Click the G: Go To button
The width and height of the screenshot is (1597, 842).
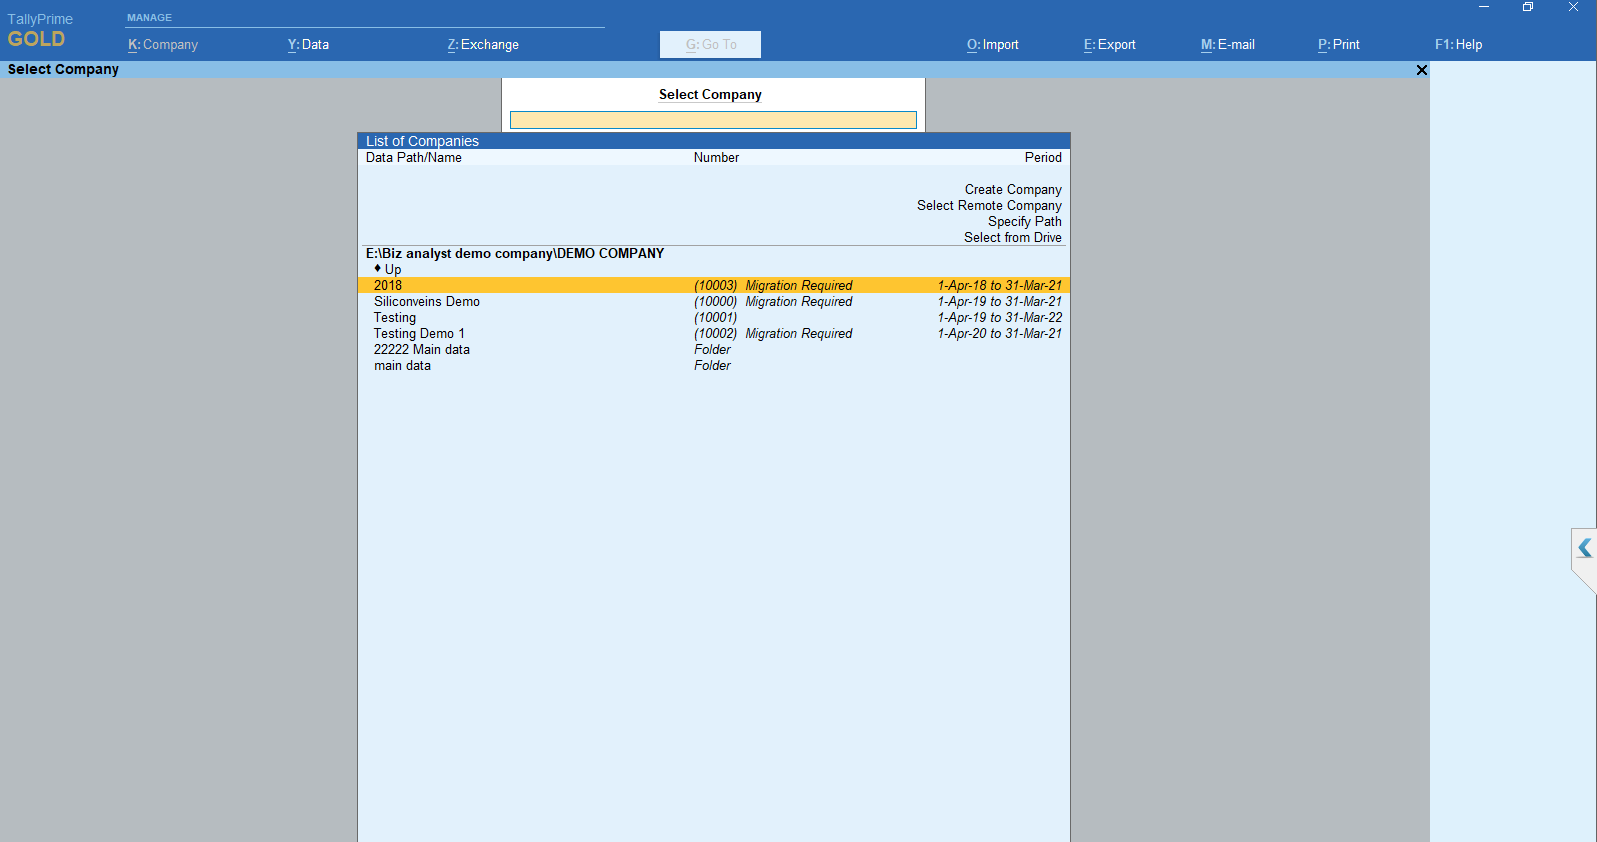710,45
